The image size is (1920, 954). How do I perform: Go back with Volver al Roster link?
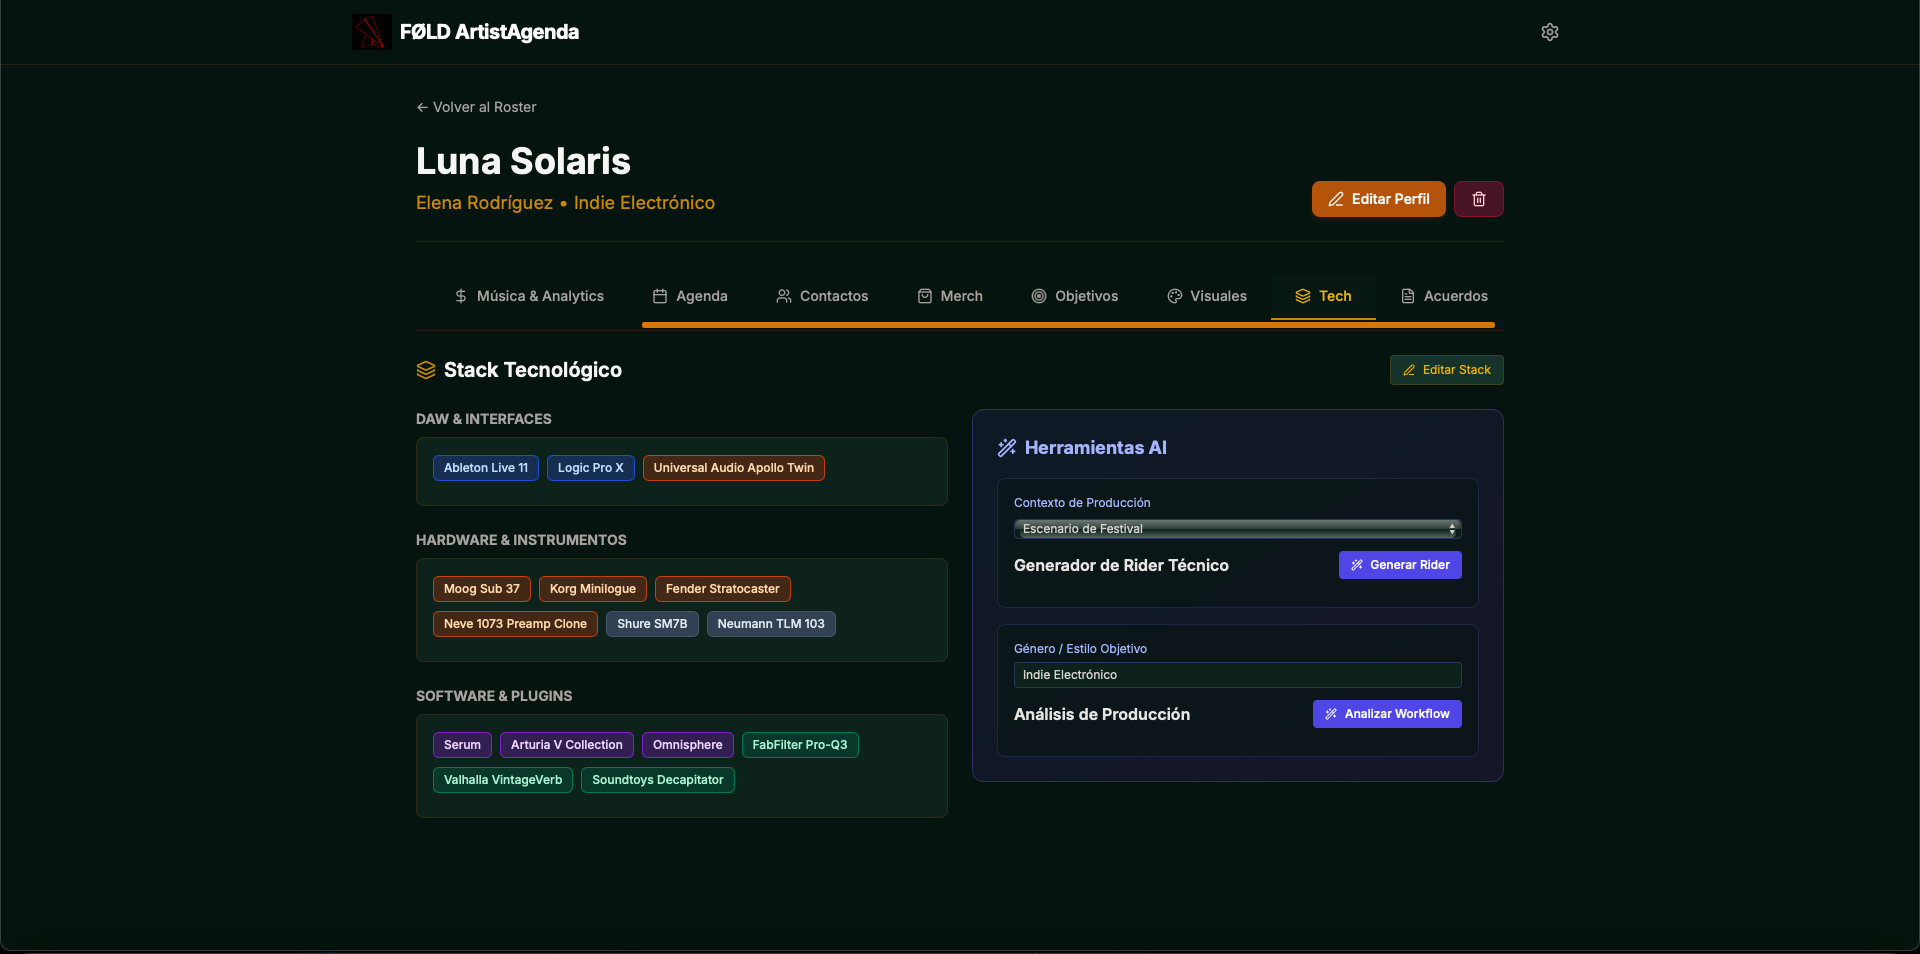click(x=476, y=107)
